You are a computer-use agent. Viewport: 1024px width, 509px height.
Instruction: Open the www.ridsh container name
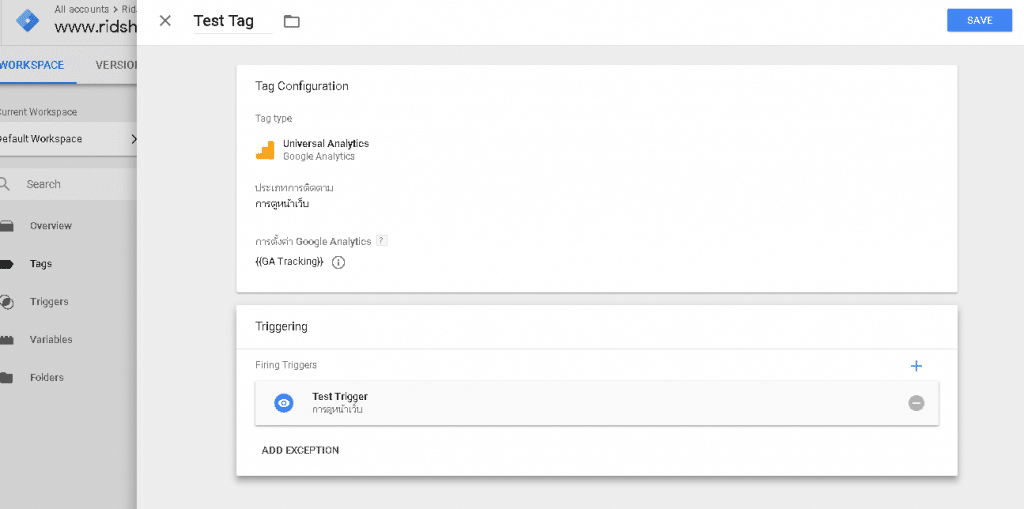coord(95,27)
